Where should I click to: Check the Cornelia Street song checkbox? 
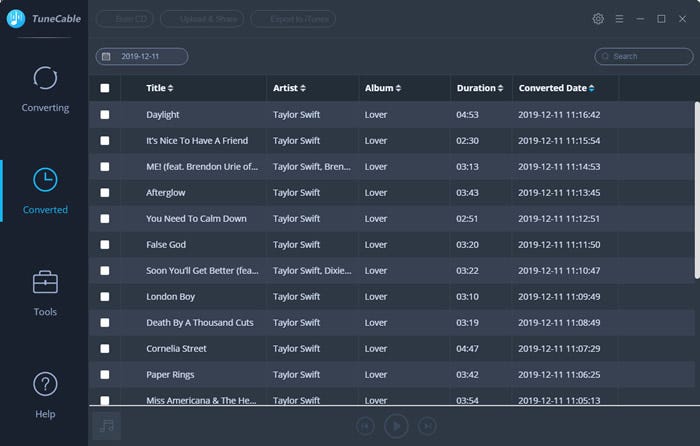tap(105, 349)
